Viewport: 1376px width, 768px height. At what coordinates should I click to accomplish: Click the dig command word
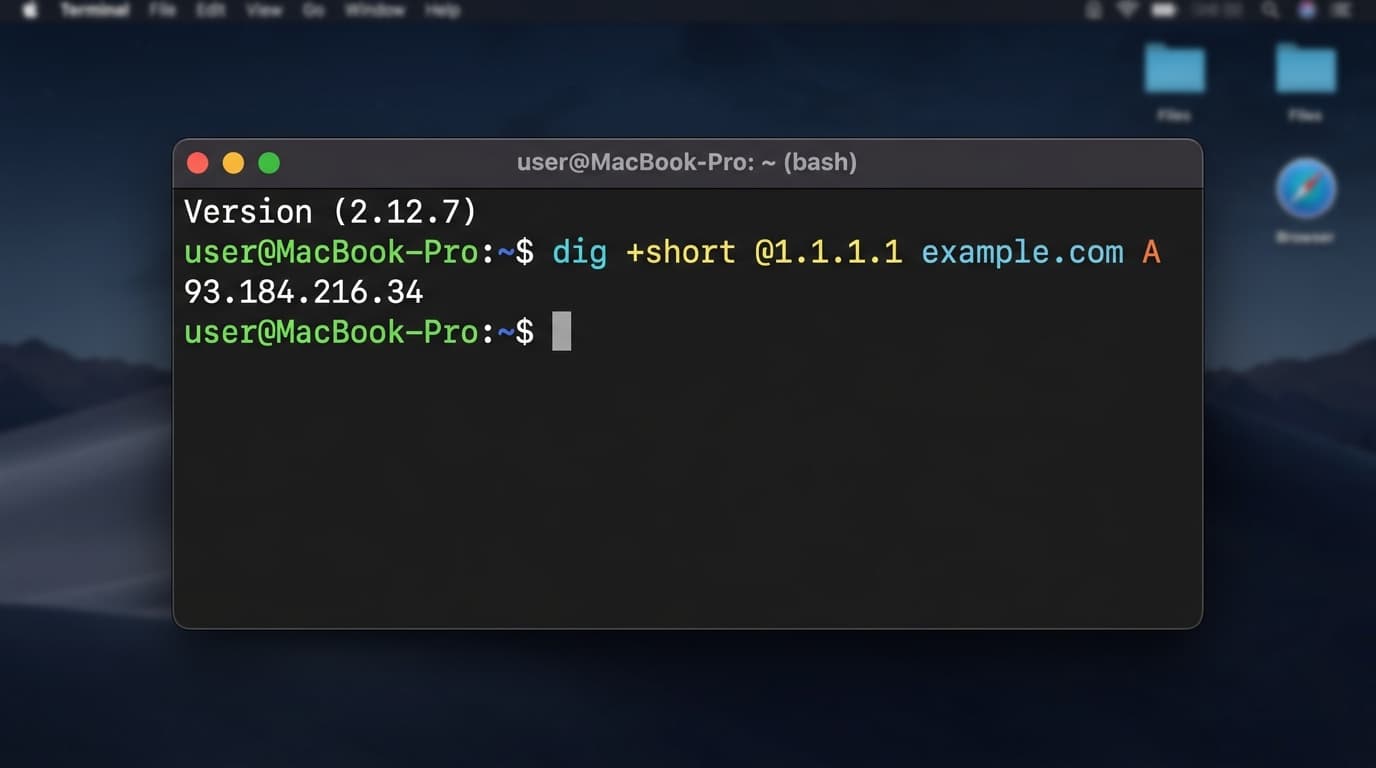[x=580, y=252]
